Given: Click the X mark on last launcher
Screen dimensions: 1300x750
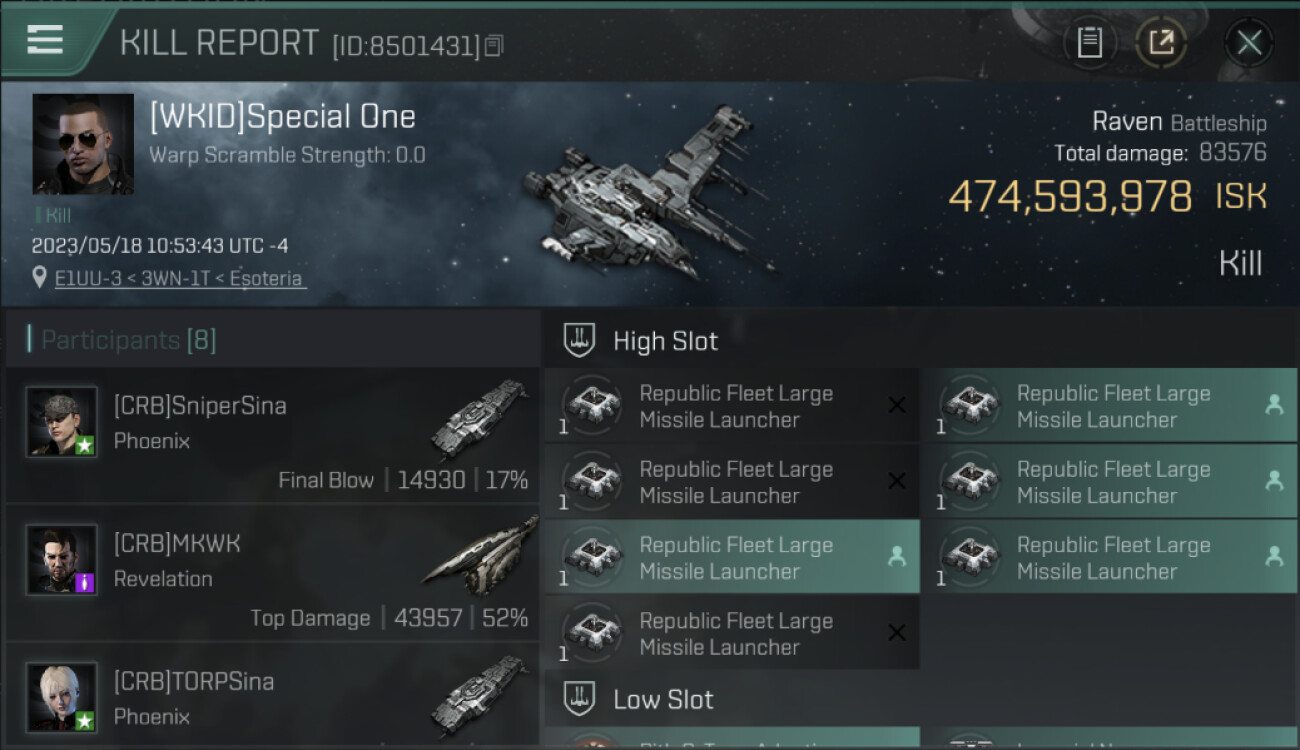Looking at the screenshot, I should pyautogui.click(x=897, y=632).
